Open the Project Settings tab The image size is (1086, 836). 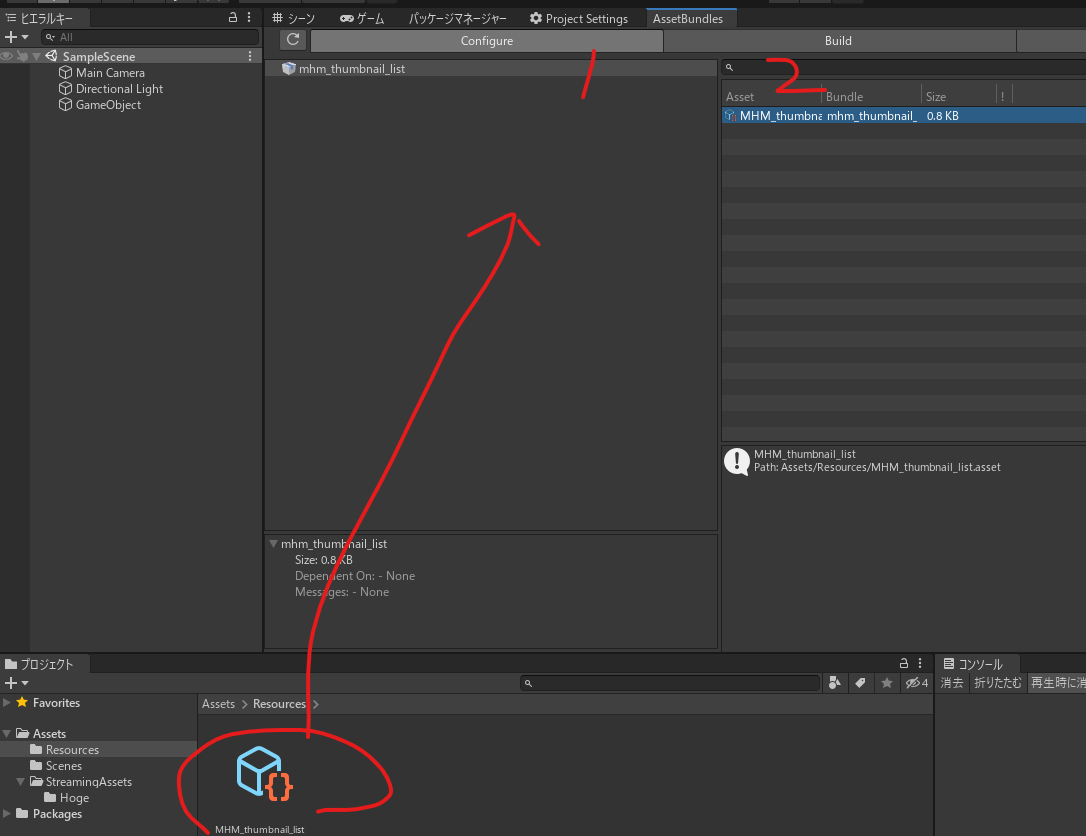click(579, 19)
